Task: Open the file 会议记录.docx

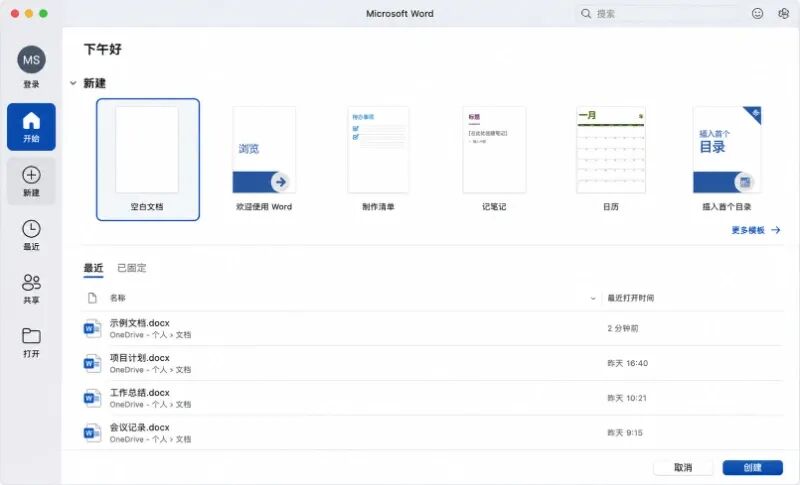Action: click(140, 427)
